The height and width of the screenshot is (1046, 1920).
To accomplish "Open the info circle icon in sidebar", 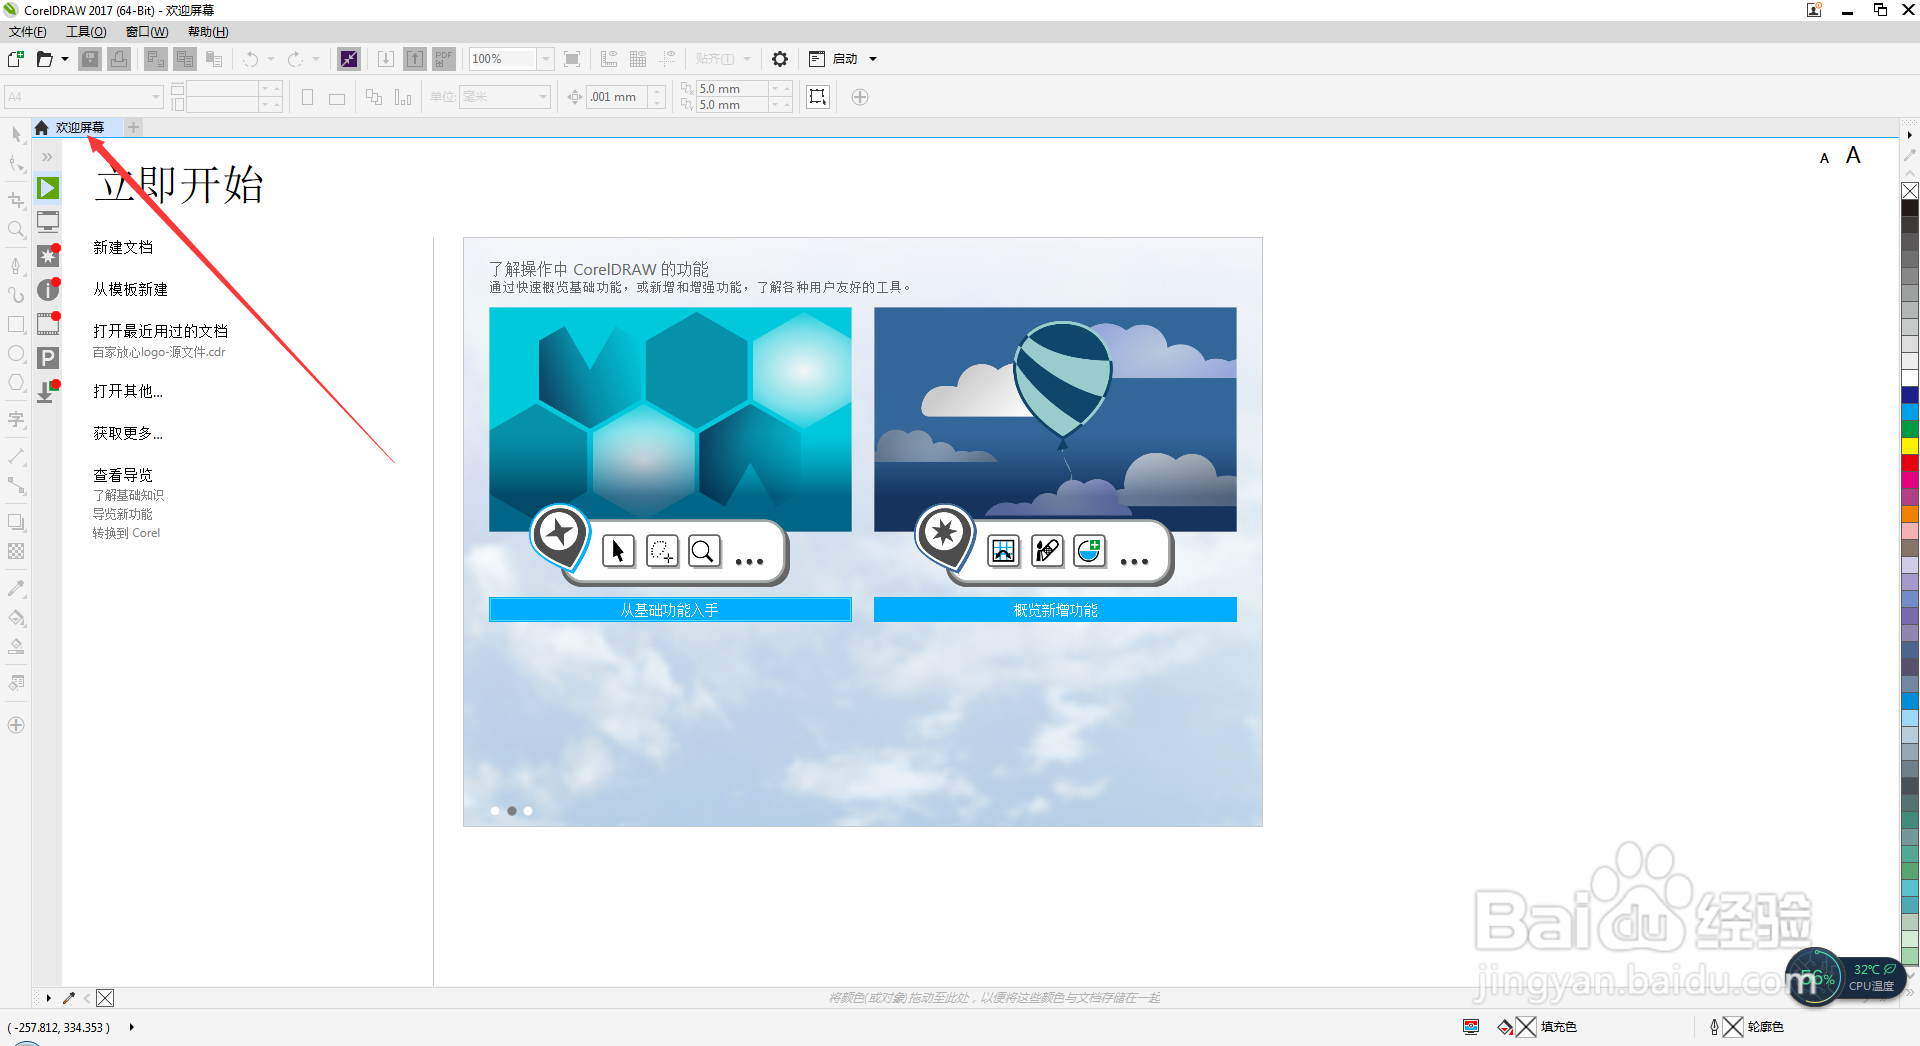I will tap(48, 290).
